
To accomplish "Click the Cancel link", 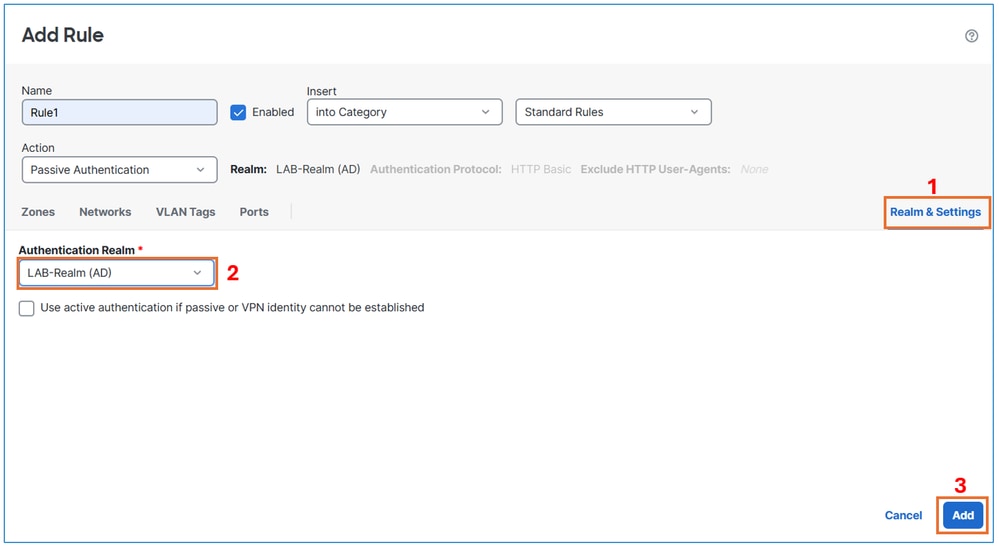I will point(903,515).
